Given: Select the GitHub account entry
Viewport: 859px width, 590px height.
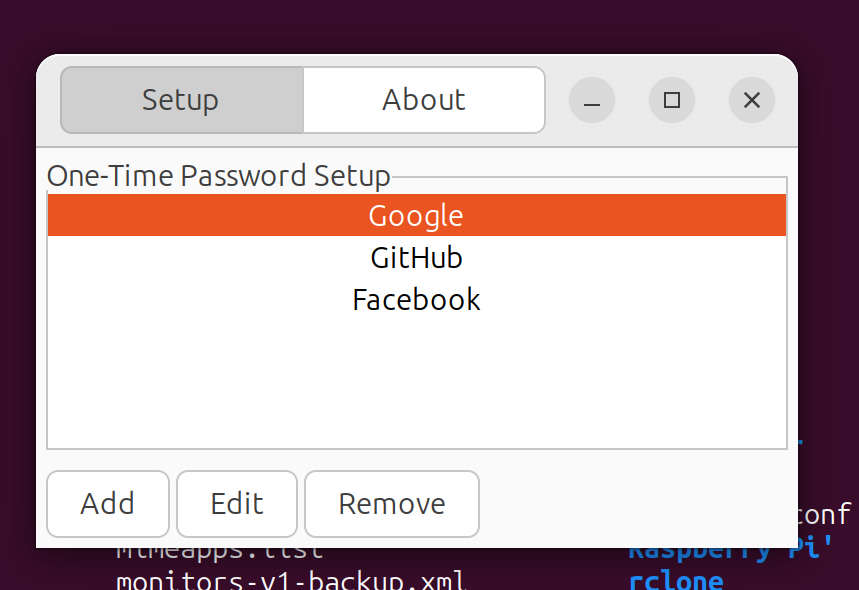Looking at the screenshot, I should 417,257.
